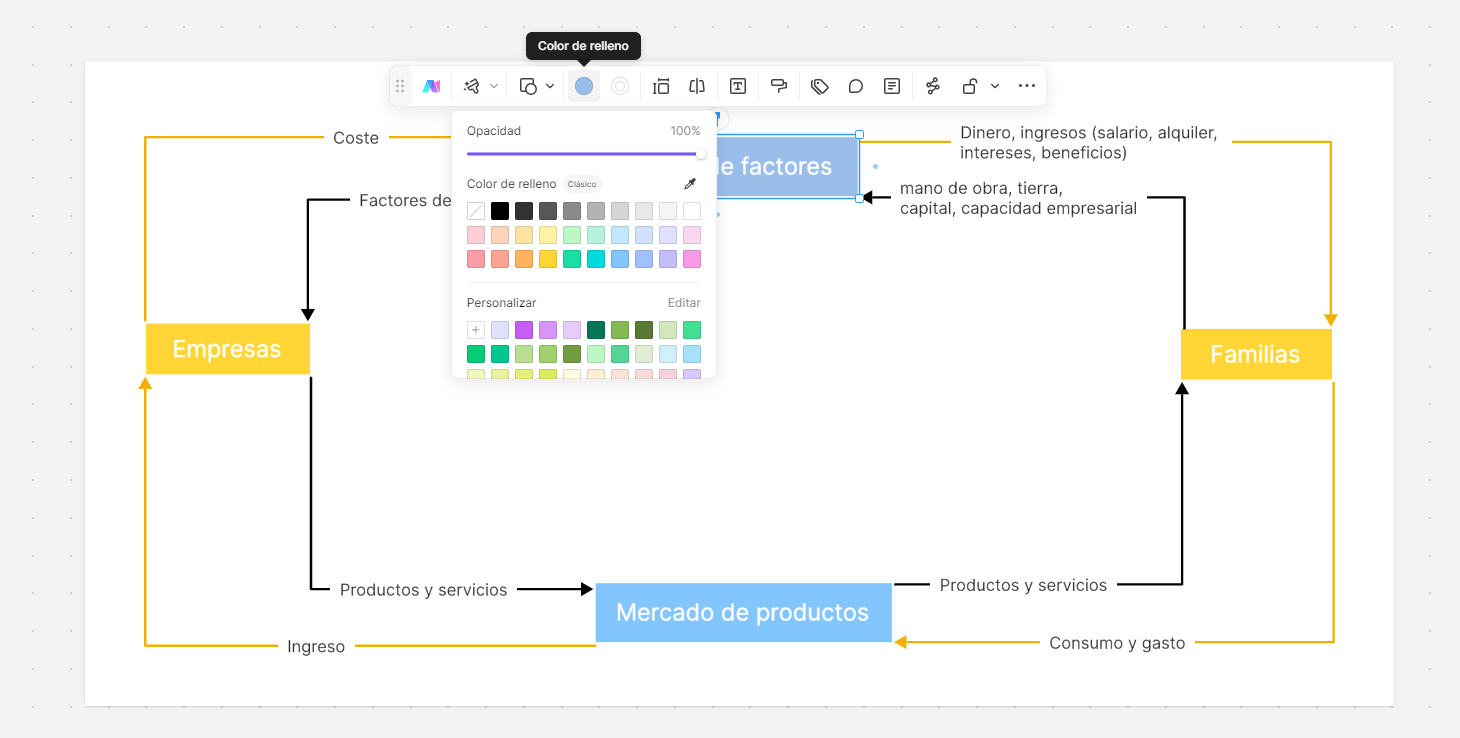This screenshot has width=1460, height=738.
Task: Click the 'Ingreso' connector label
Action: (x=316, y=647)
